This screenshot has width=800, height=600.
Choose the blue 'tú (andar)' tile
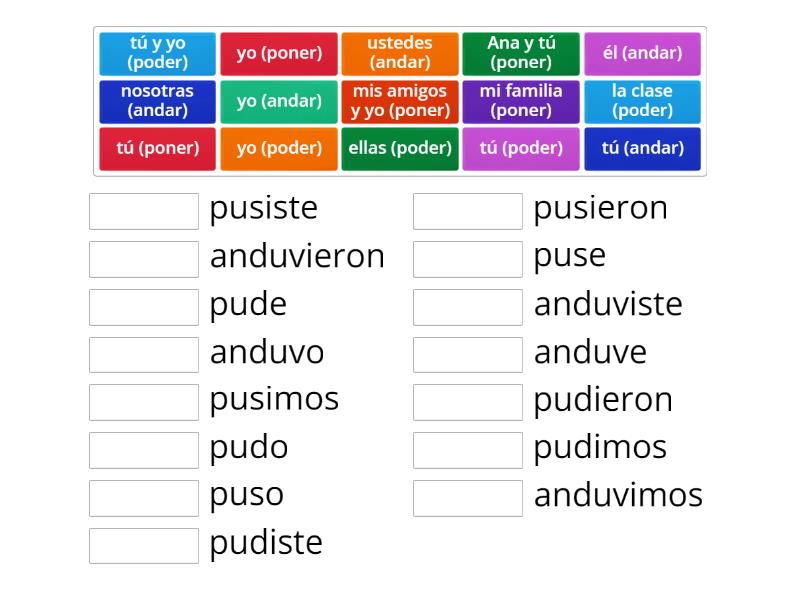click(642, 148)
